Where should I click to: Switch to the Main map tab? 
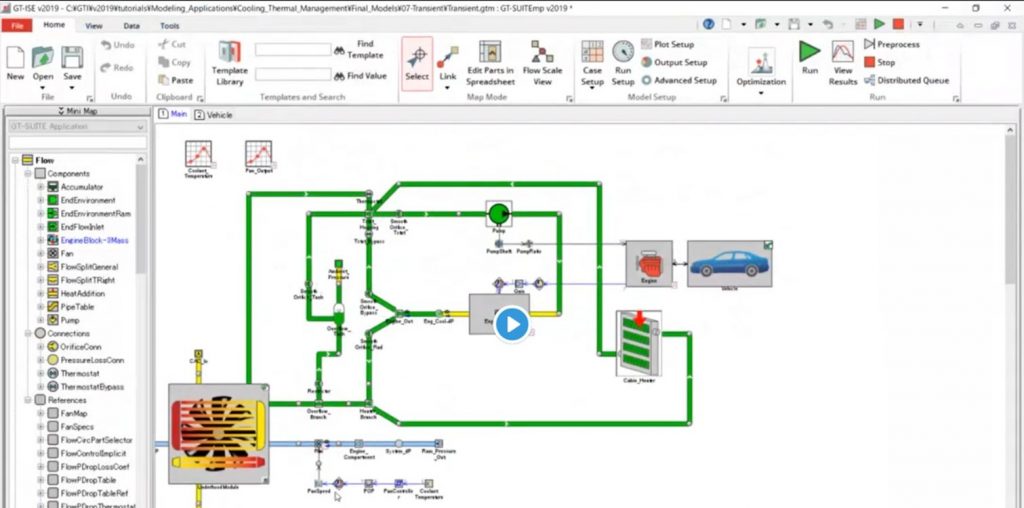(x=172, y=114)
